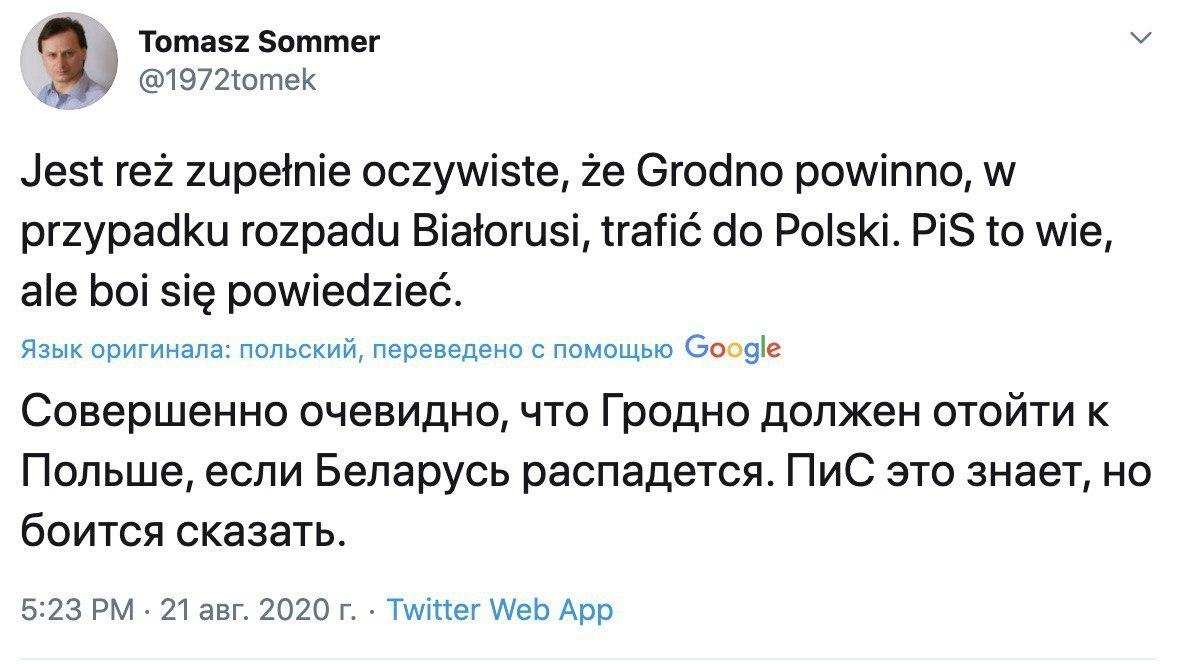Screen dimensions: 1182x664
Task: Open the Twitter Web App source link
Action: click(499, 608)
